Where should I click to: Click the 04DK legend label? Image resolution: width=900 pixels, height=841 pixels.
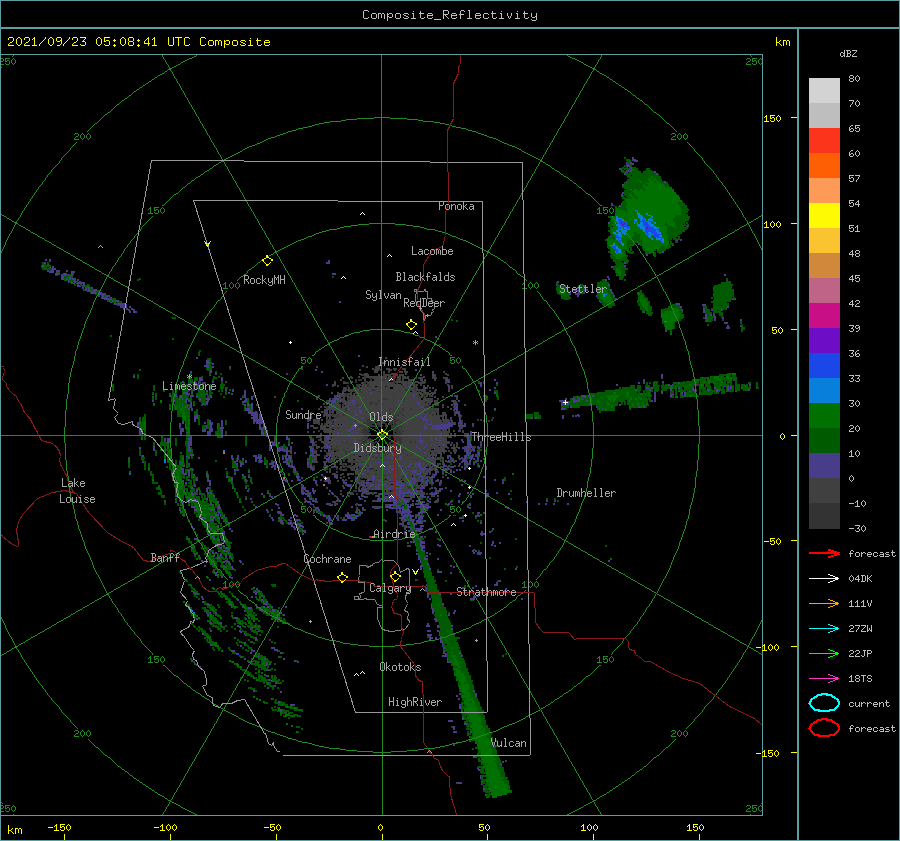coord(860,578)
